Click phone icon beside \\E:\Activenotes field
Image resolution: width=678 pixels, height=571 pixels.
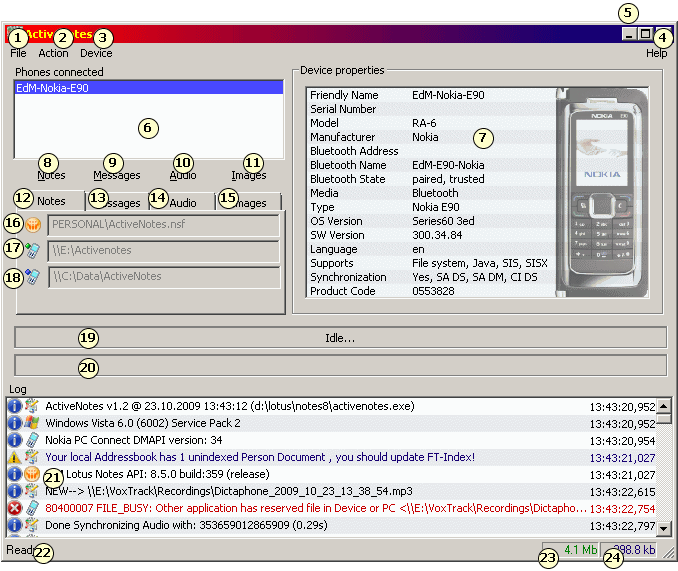click(32, 250)
